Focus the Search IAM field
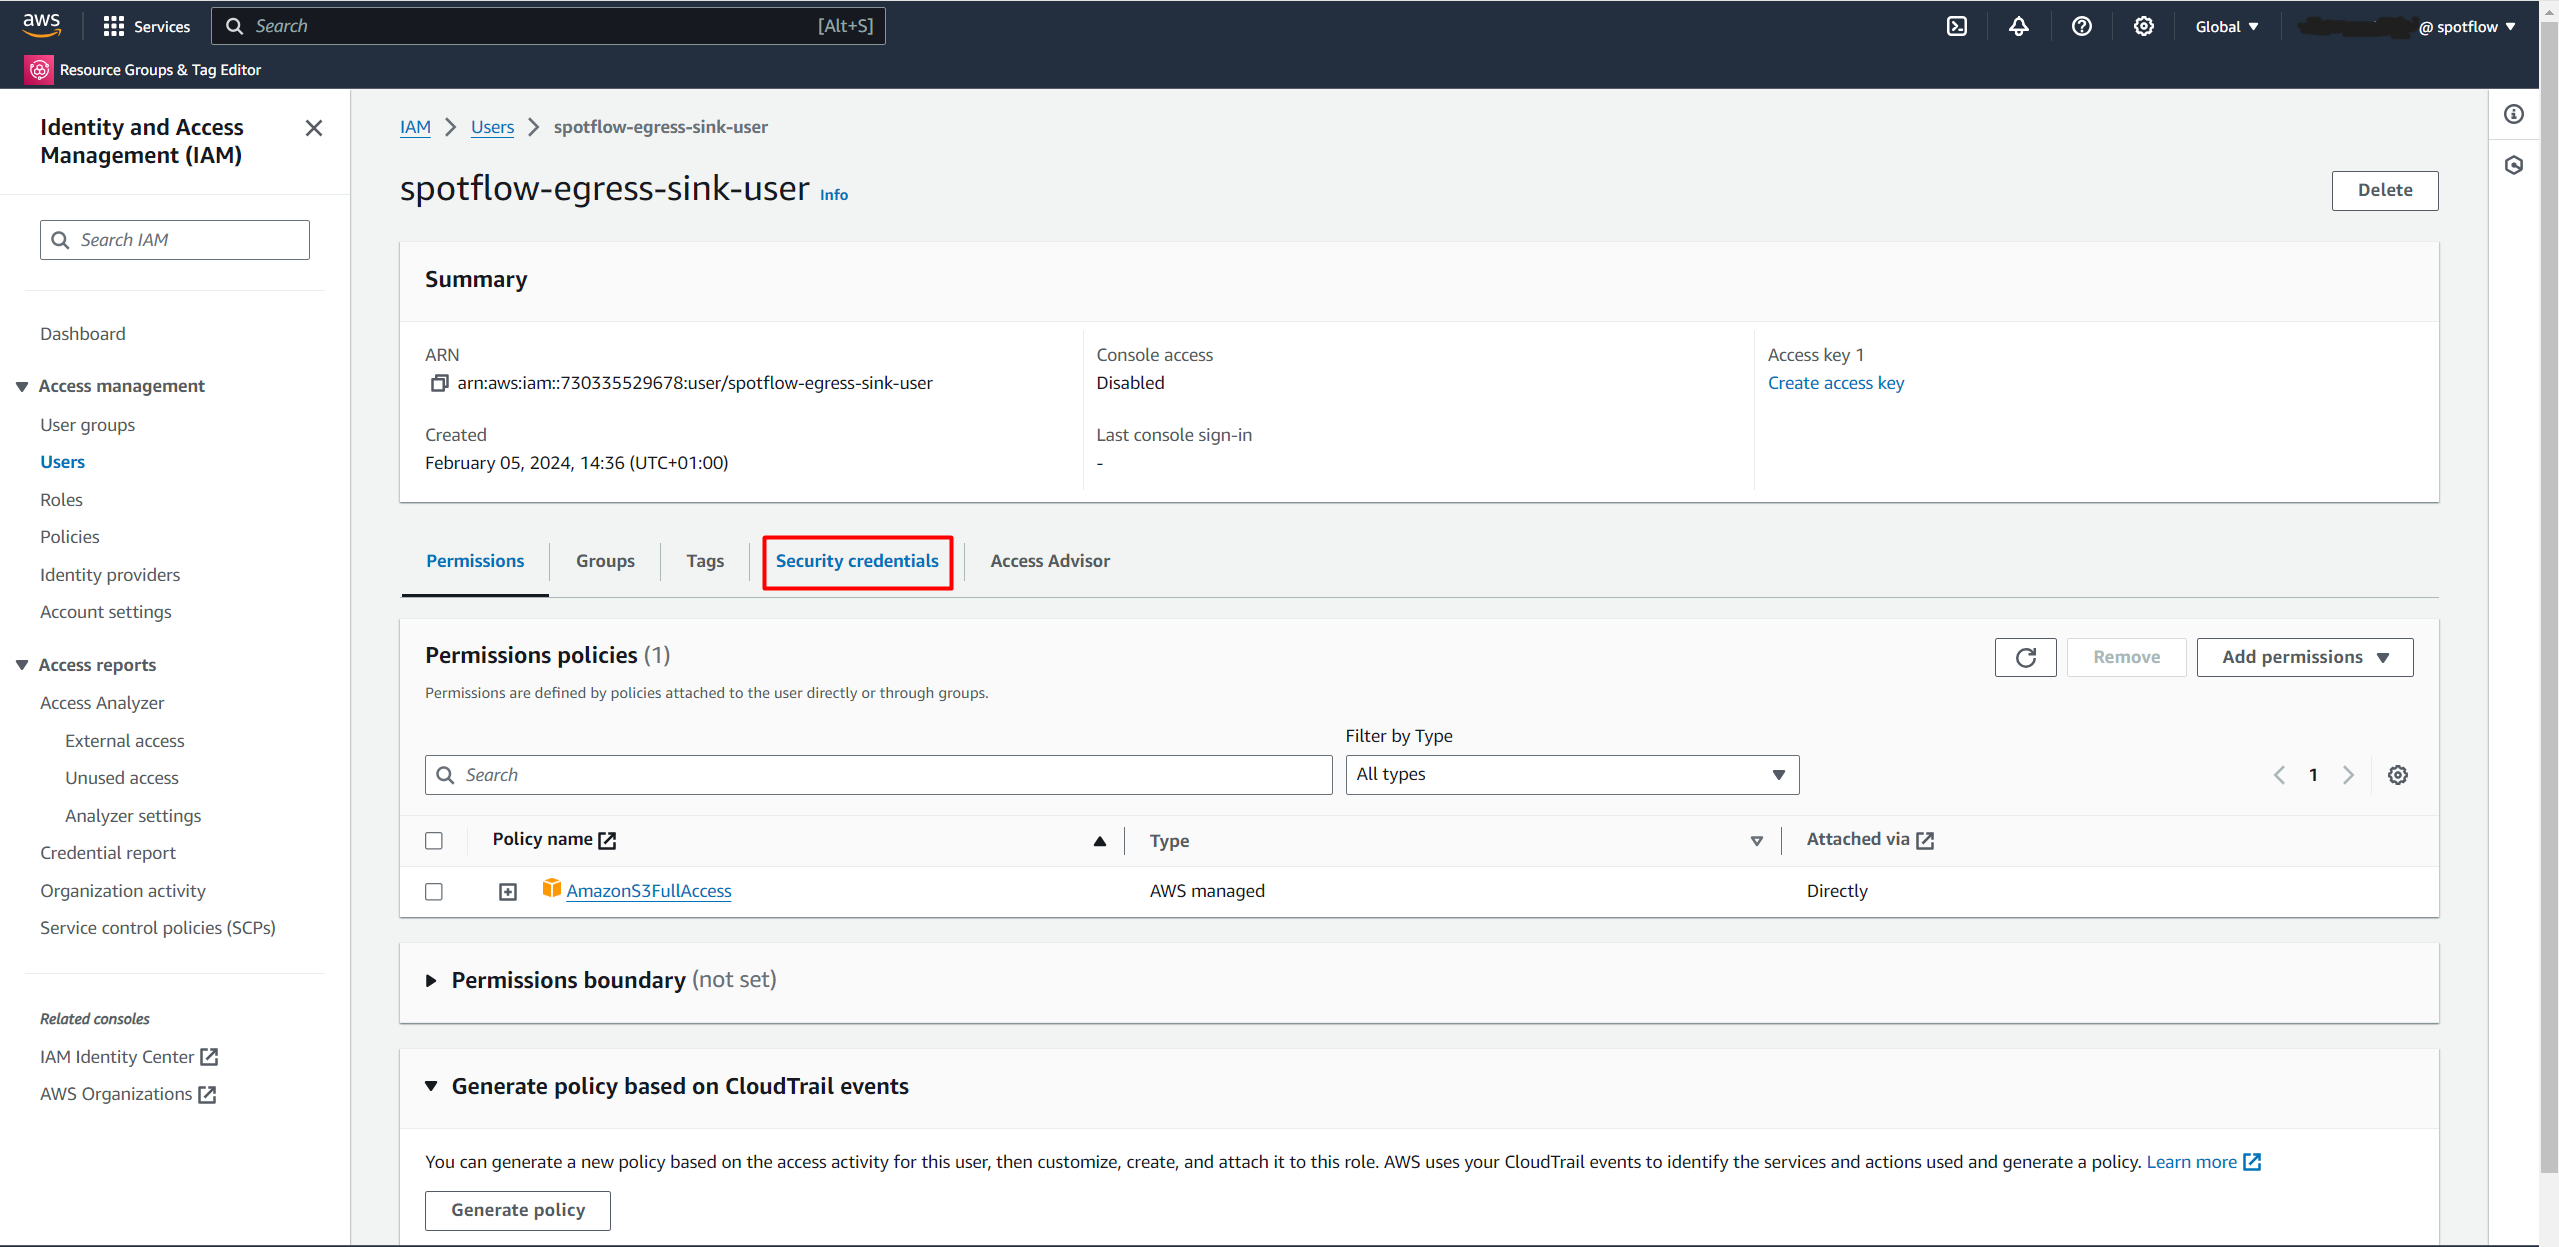This screenshot has width=2559, height=1247. pos(175,240)
